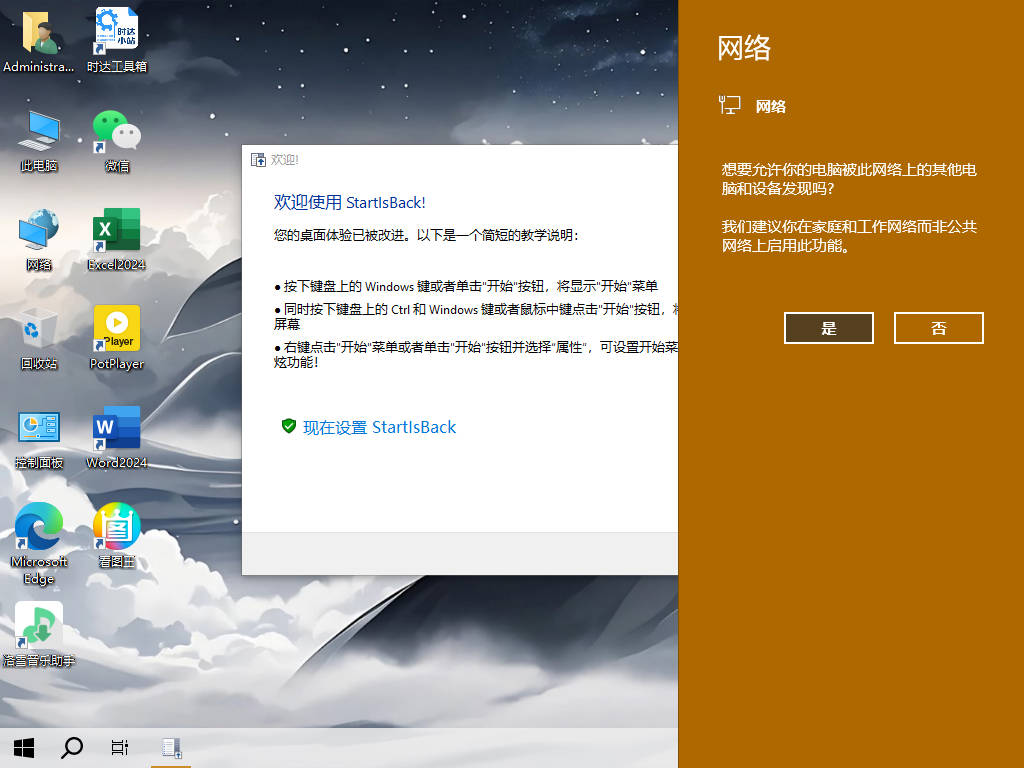This screenshot has height=768, width=1024.
Task: Launch Excel2024 desktop shortcut
Action: coord(117,231)
